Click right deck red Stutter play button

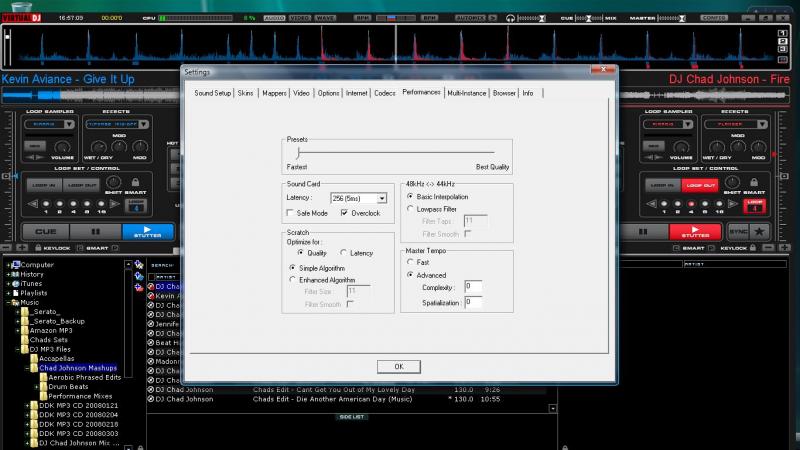(695, 232)
